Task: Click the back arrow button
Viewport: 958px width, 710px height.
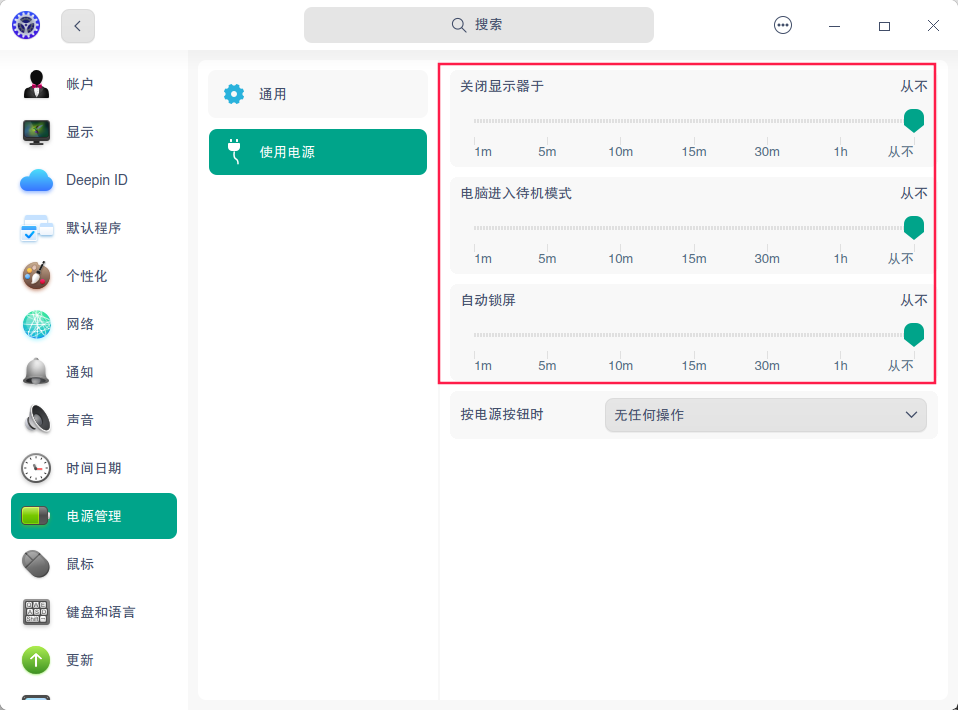Action: (77, 25)
